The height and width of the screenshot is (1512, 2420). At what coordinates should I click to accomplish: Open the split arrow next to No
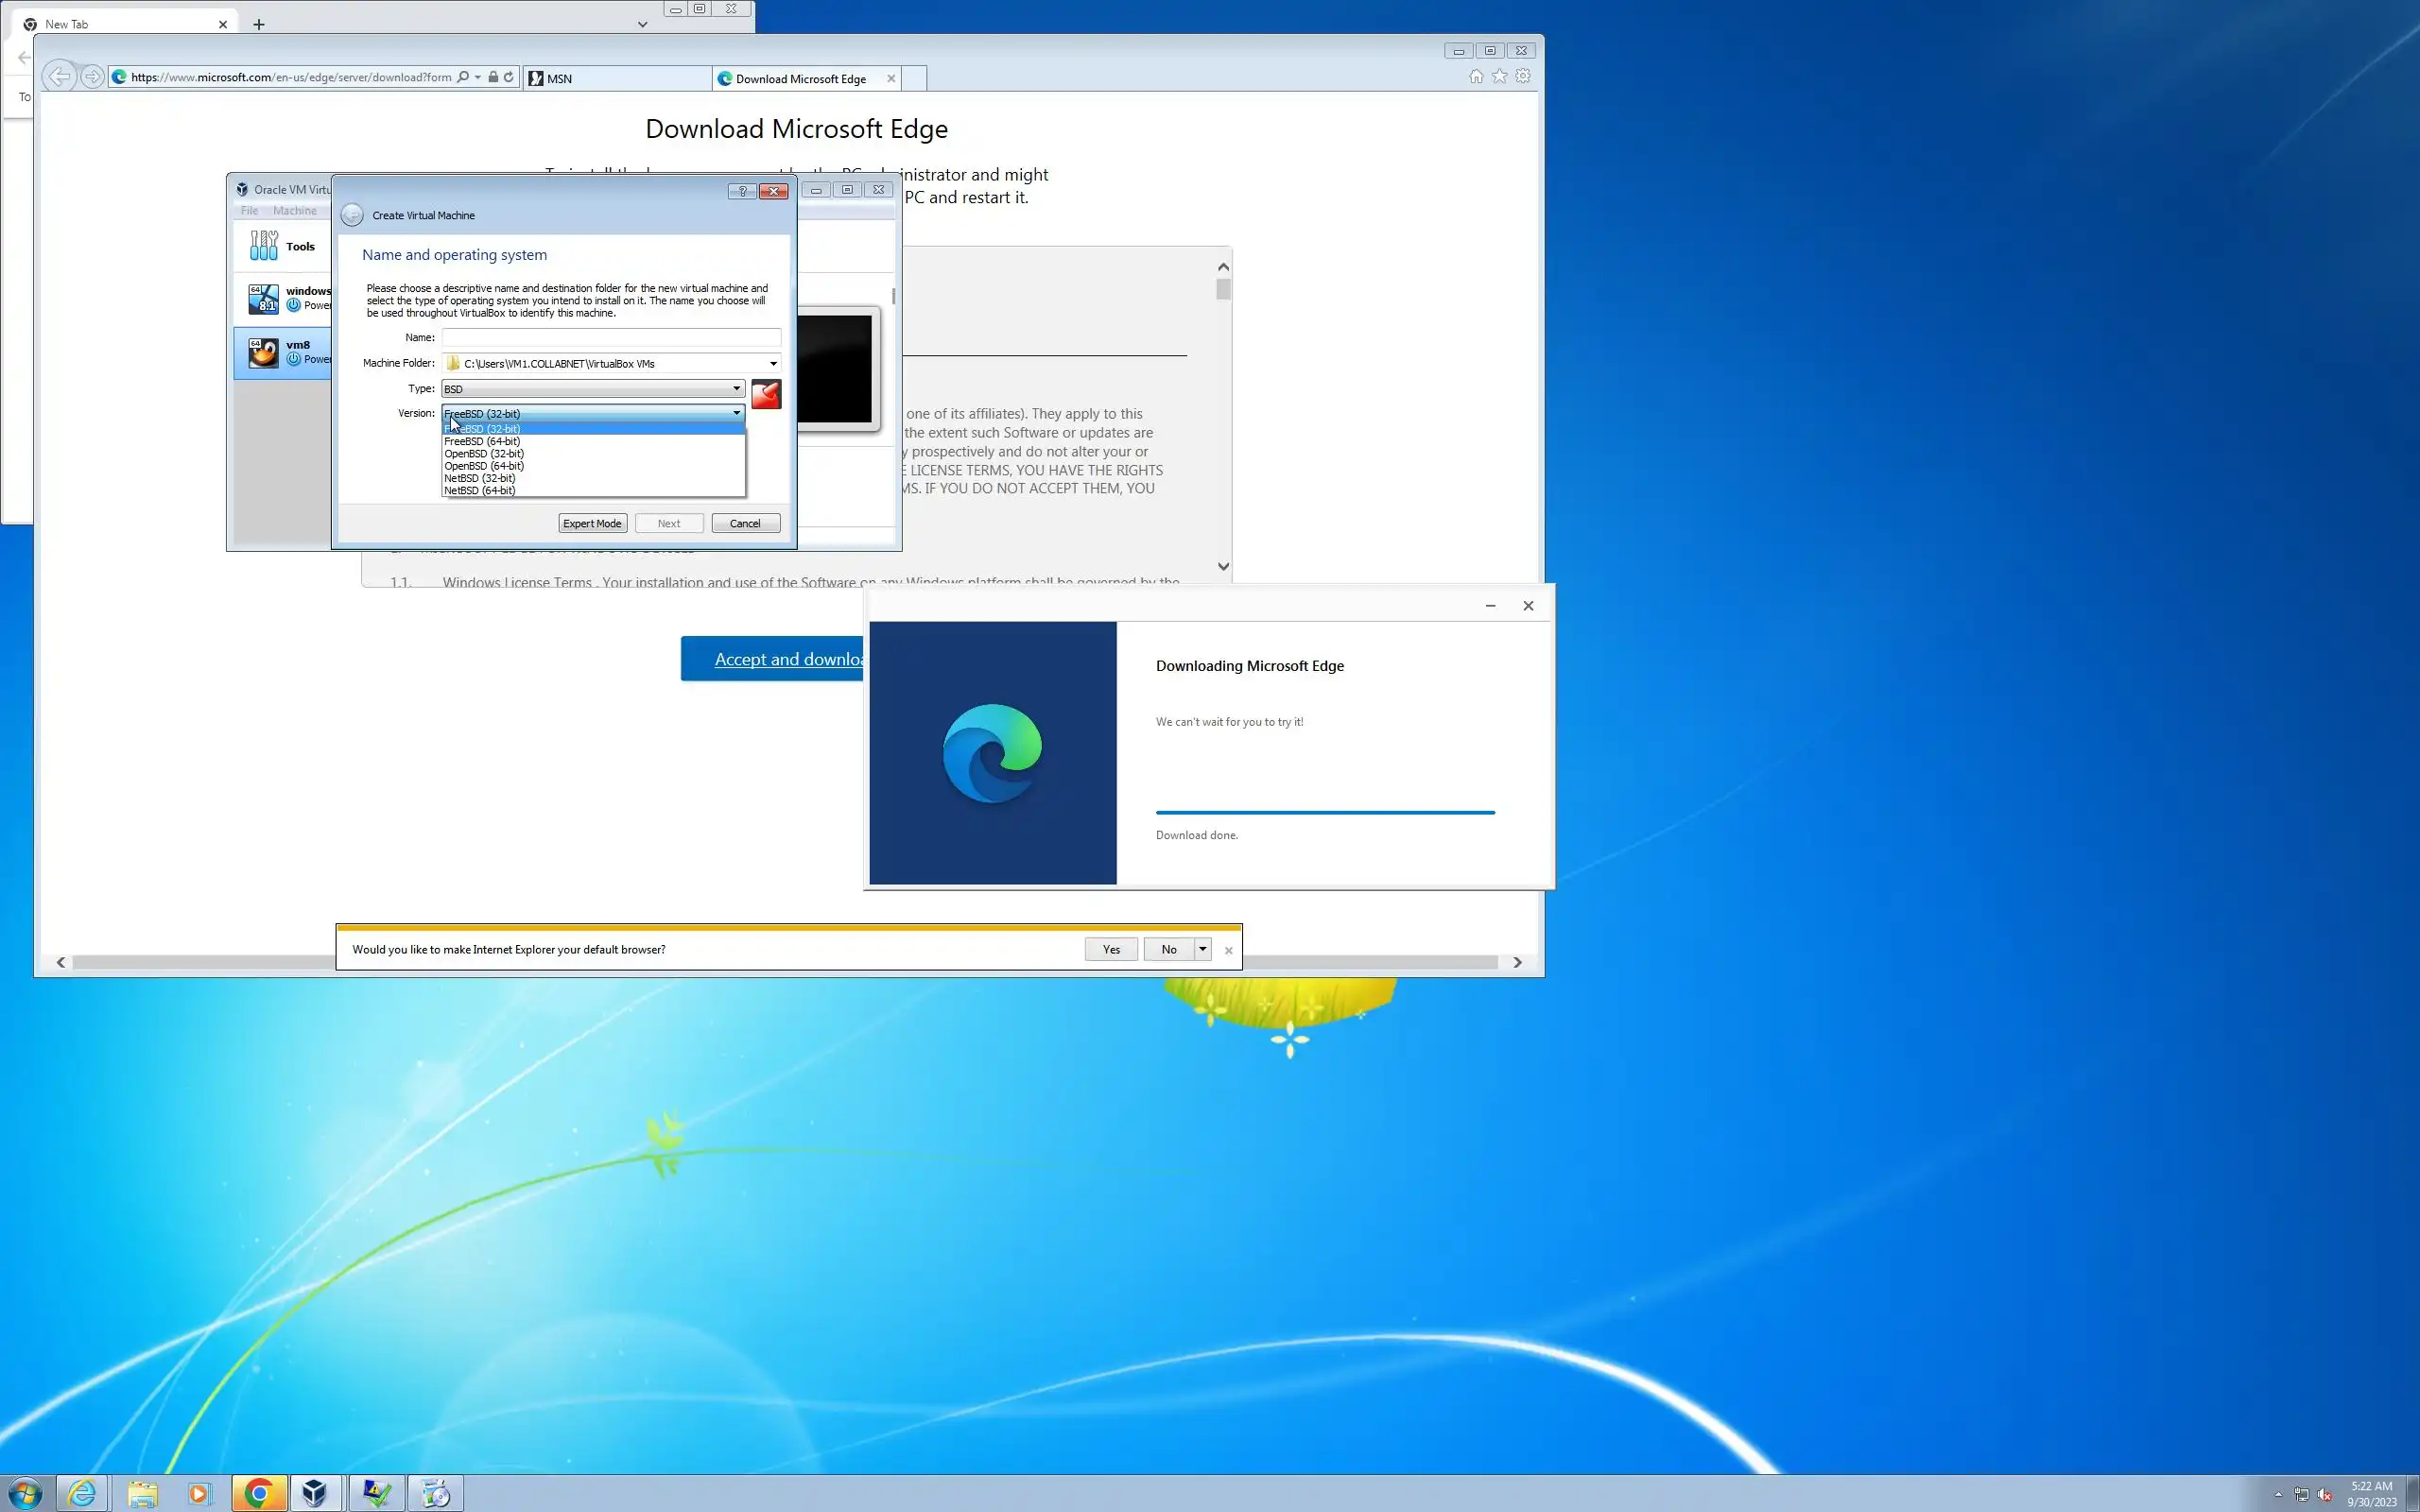(1202, 949)
